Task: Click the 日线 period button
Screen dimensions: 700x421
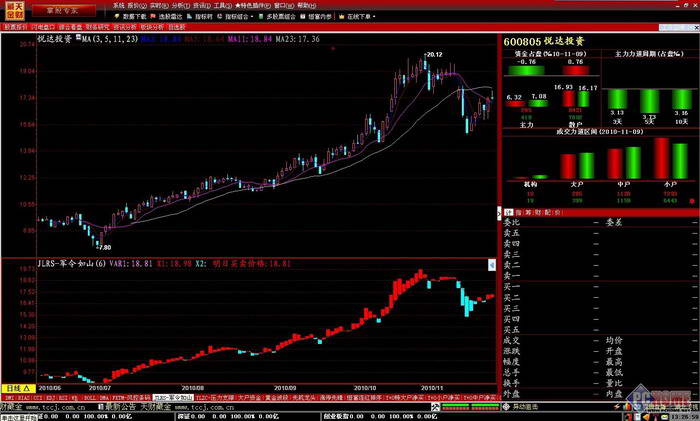Action: pos(18,388)
